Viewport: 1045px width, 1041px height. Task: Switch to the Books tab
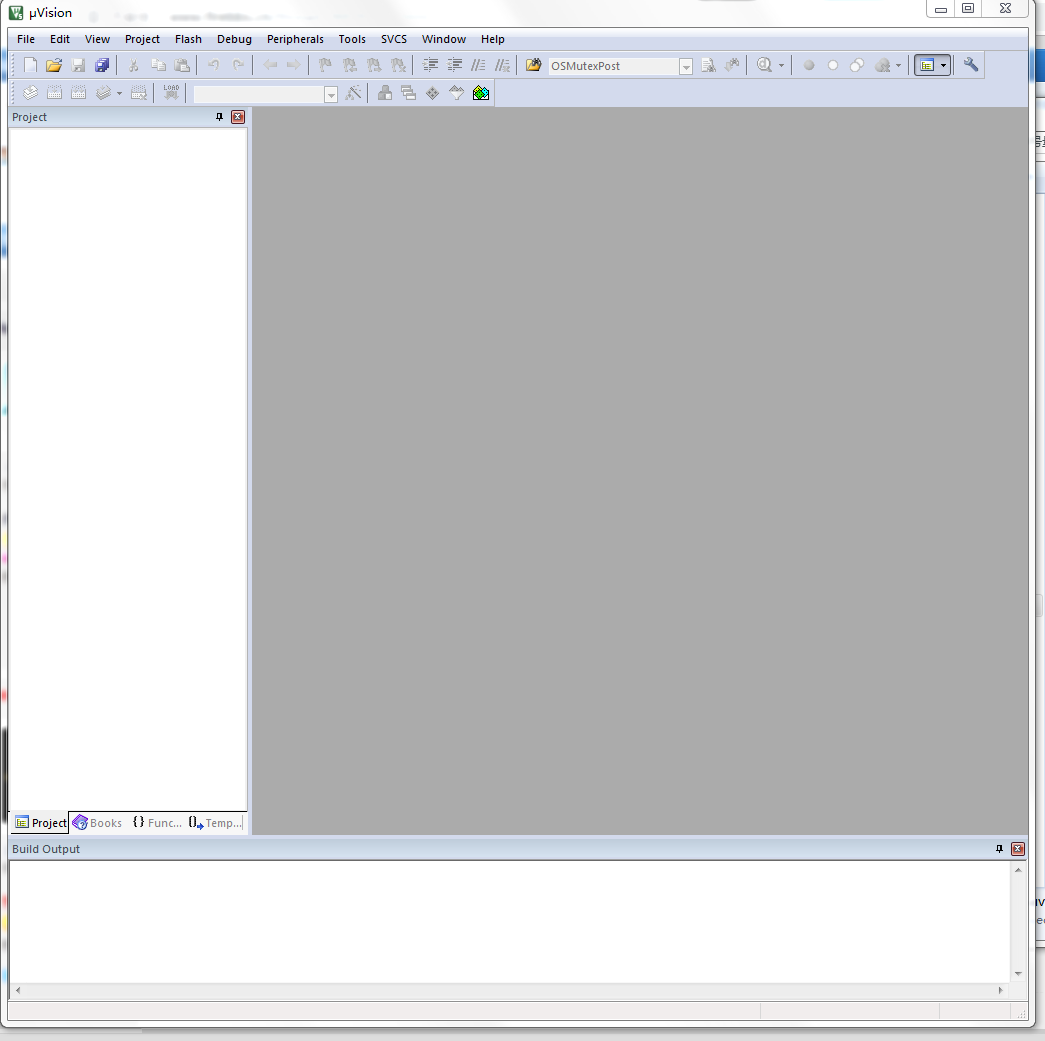97,823
